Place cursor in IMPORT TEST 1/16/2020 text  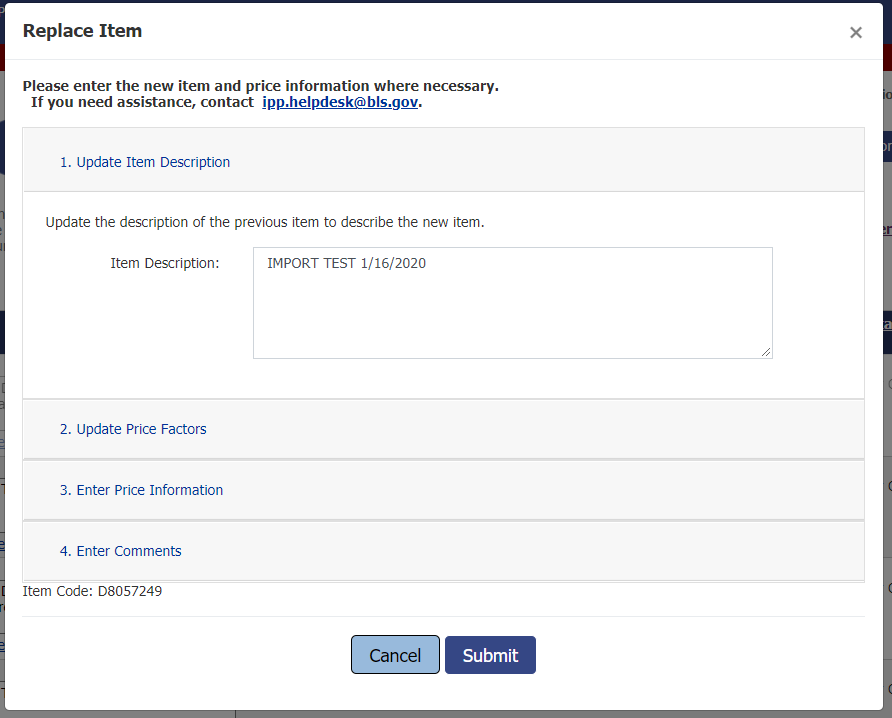coord(346,264)
